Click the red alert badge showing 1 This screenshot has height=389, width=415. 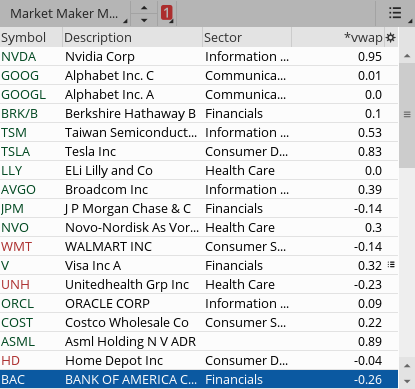click(166, 13)
